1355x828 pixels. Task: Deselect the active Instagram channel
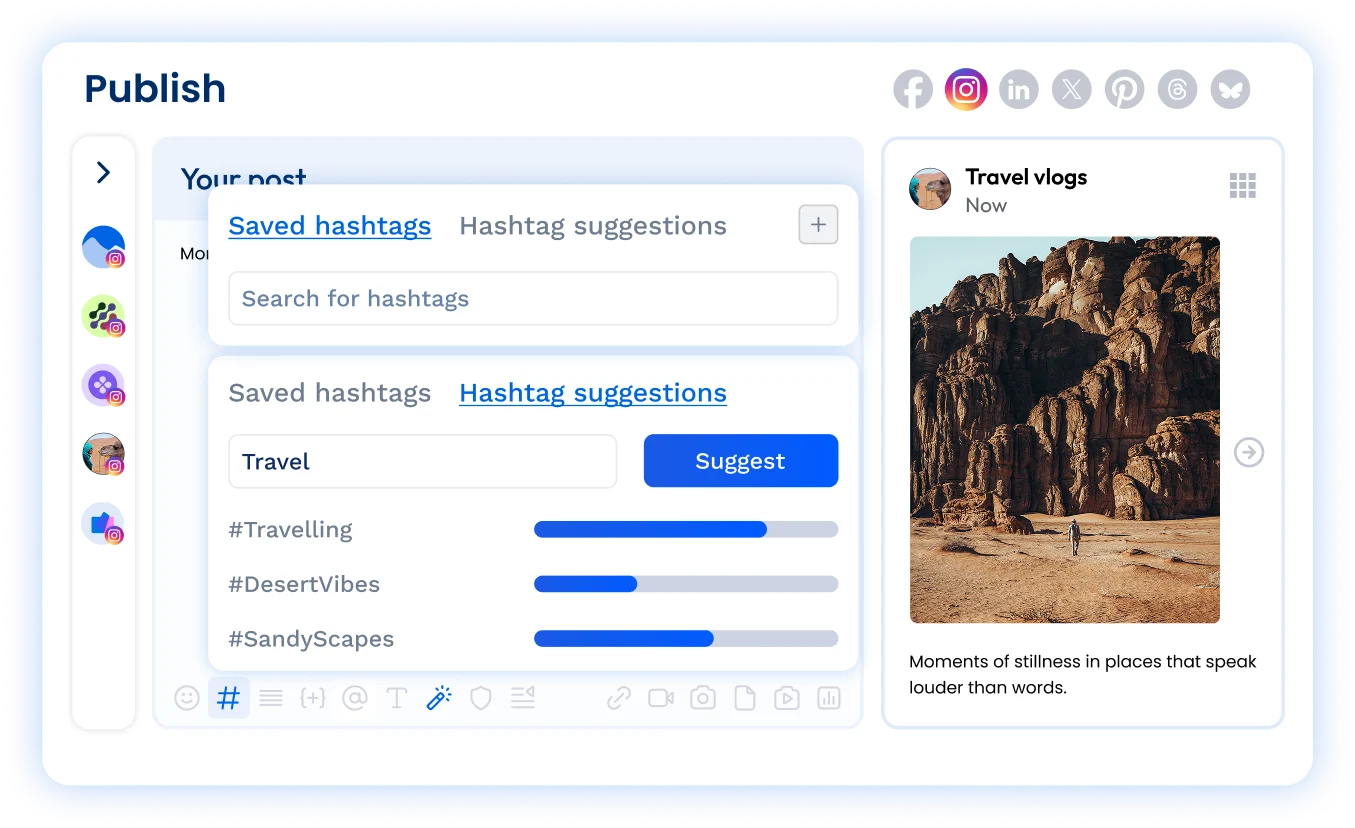pos(965,89)
